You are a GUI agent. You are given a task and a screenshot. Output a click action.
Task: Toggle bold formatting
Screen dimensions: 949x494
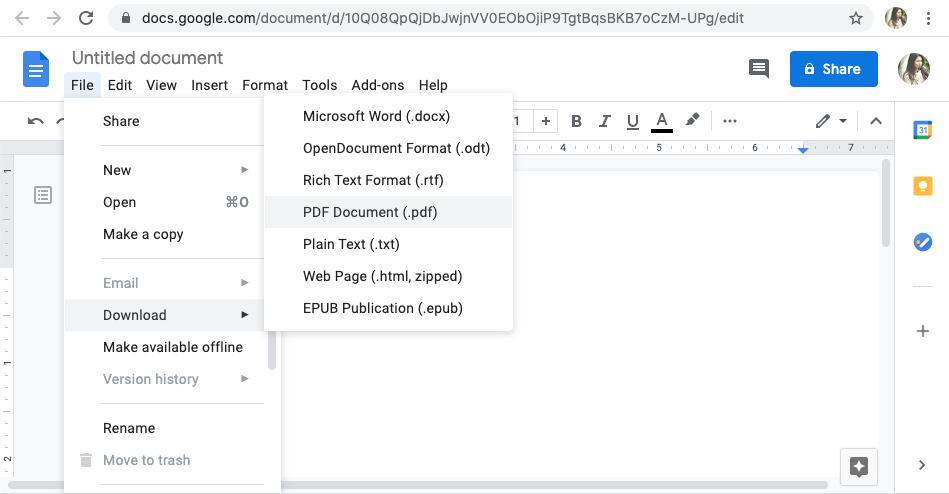(576, 121)
